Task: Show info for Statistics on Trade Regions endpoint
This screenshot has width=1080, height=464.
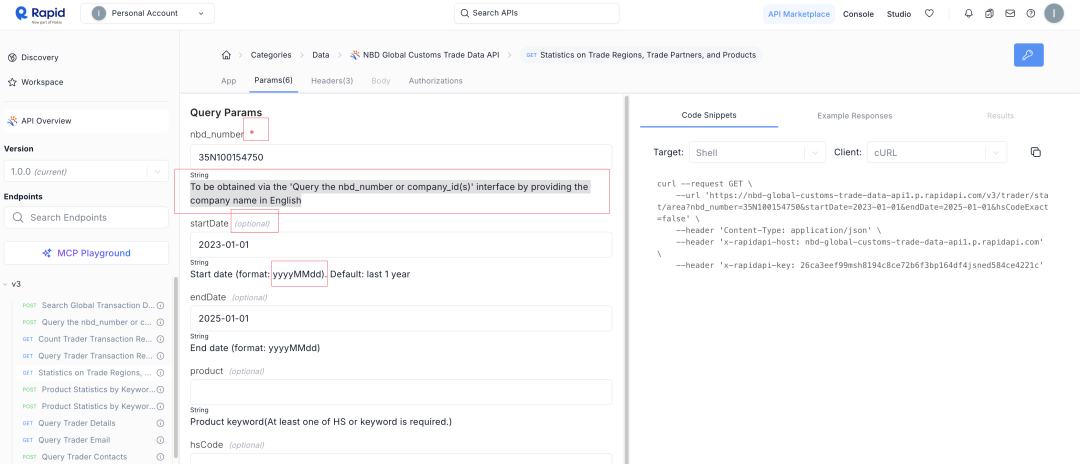Action: 160,372
